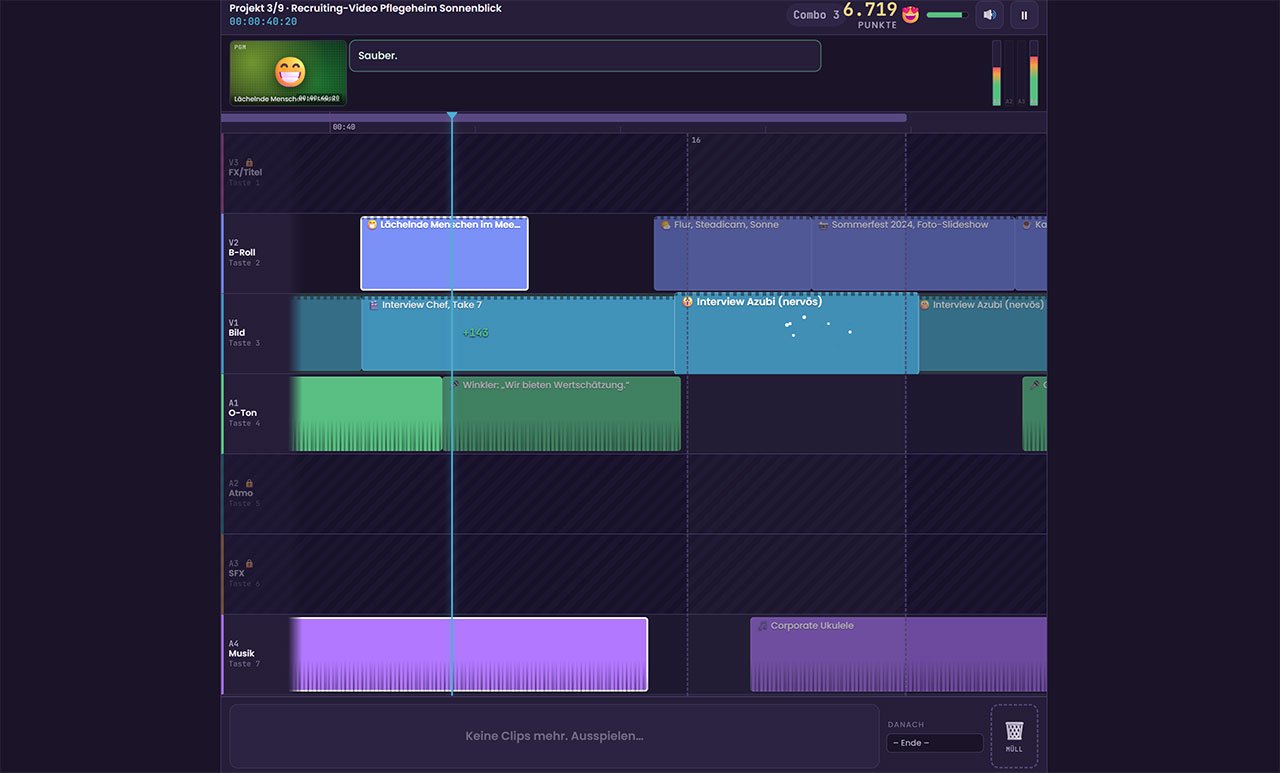This screenshot has height=773, width=1280.
Task: Click the lock icon on V3 track
Action: pyautogui.click(x=249, y=162)
